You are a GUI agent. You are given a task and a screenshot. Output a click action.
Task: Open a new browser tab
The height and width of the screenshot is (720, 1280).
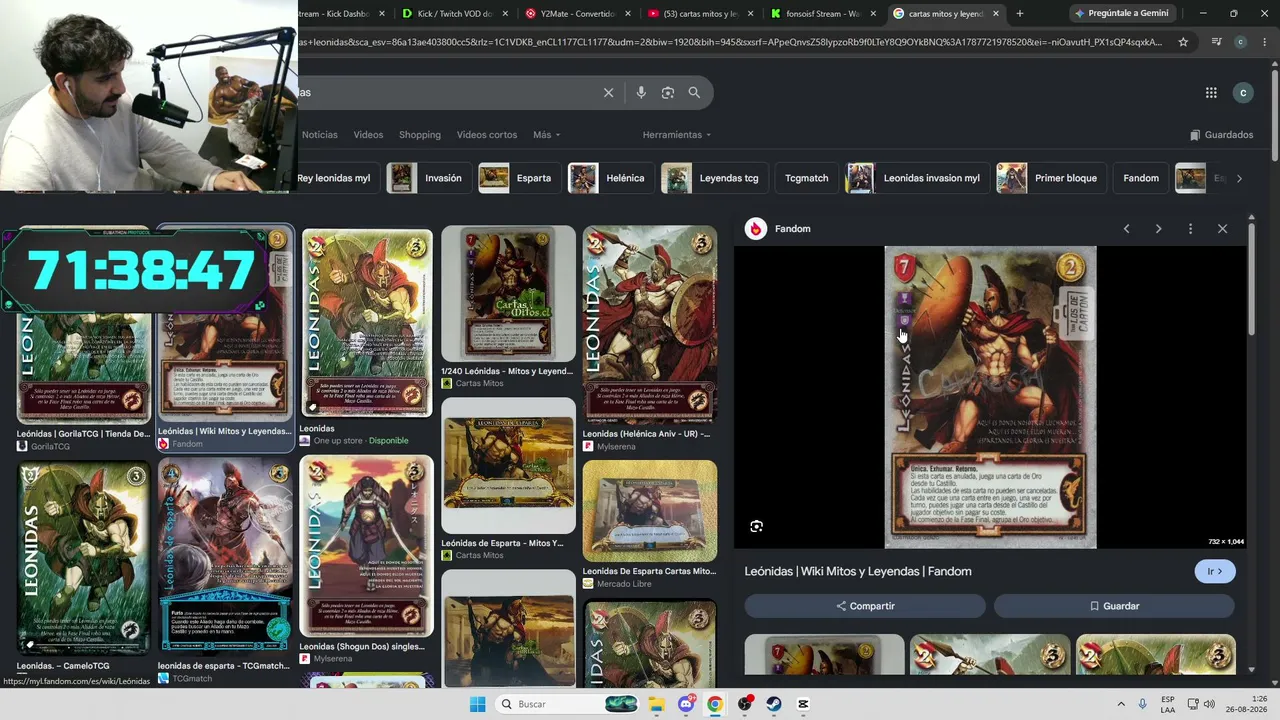click(x=1019, y=14)
